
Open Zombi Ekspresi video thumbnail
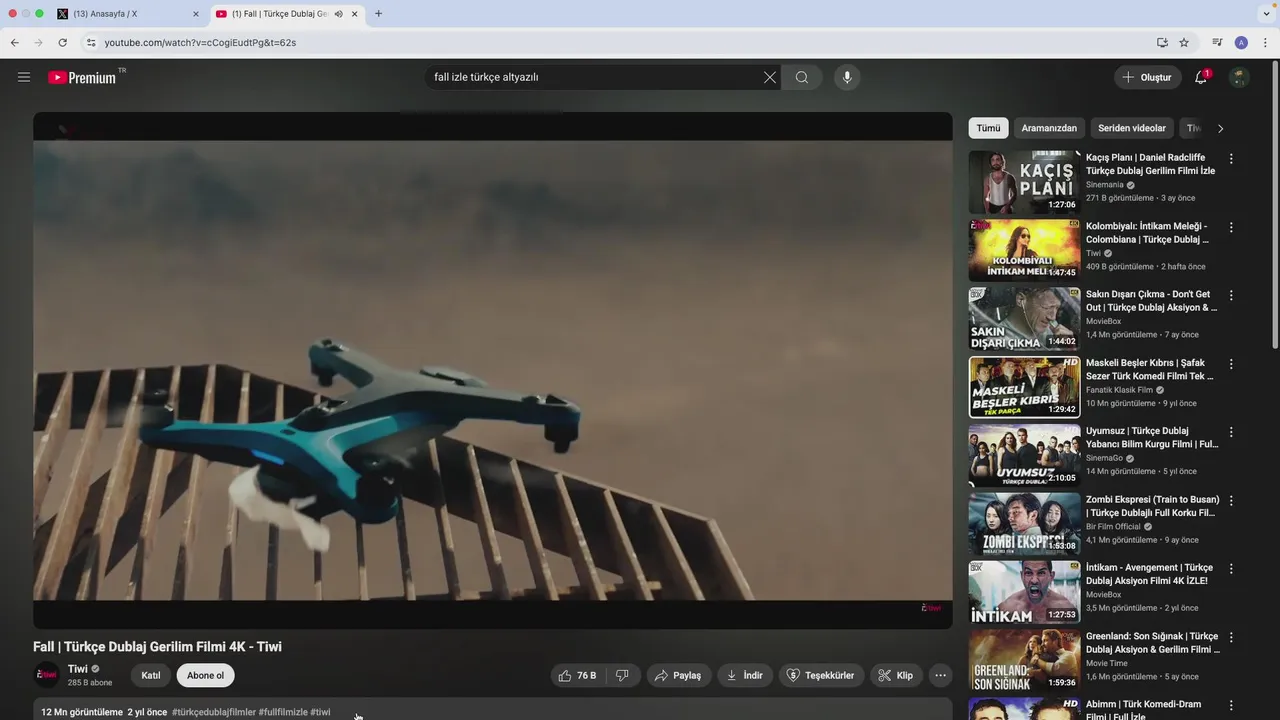pyautogui.click(x=1024, y=523)
